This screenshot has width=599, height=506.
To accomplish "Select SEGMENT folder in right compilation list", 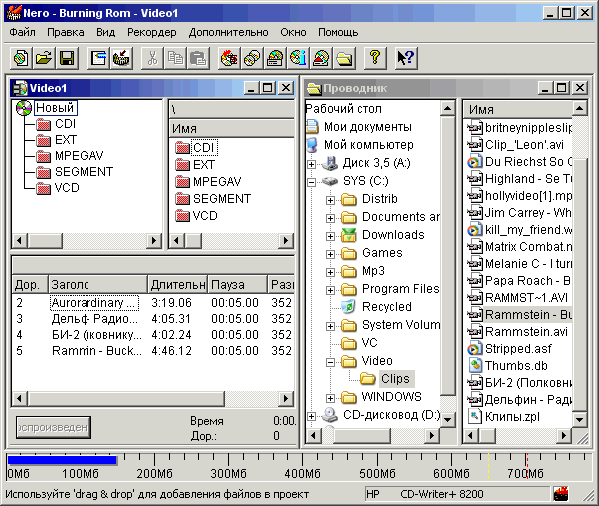I will (x=222, y=199).
